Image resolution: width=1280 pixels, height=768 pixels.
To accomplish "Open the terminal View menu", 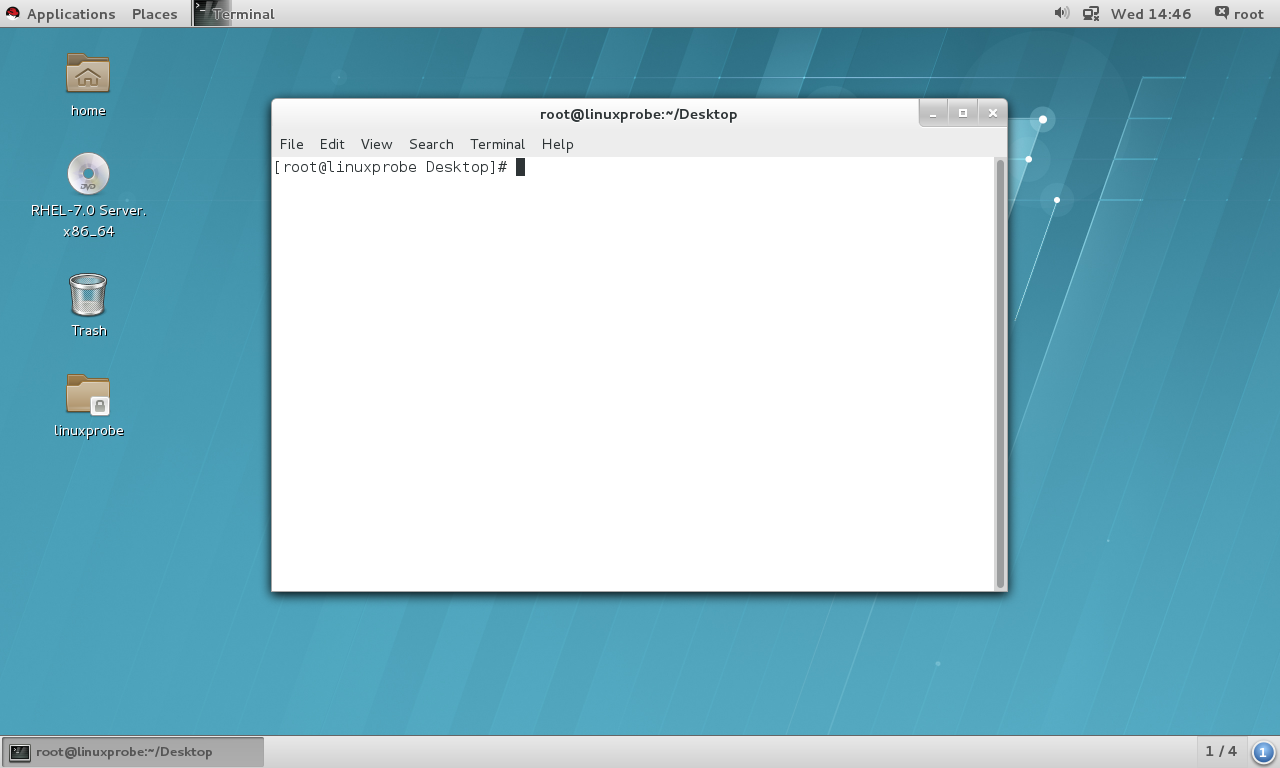I will tap(376, 144).
